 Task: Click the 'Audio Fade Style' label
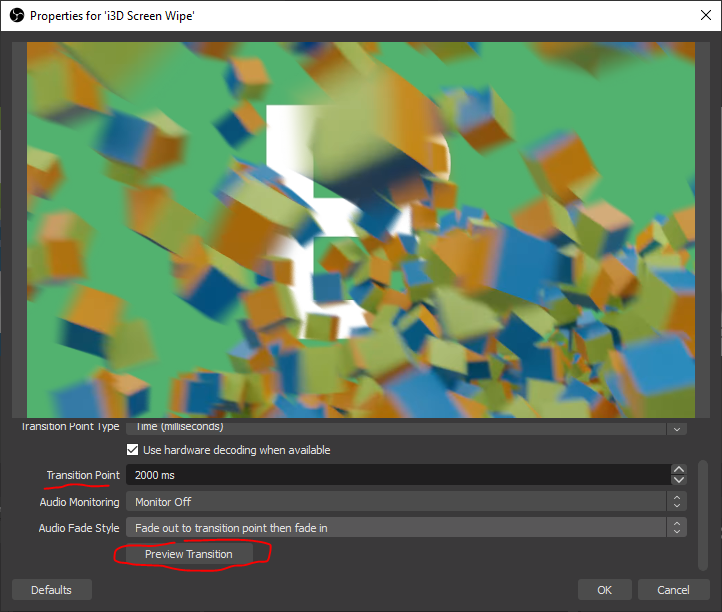(79, 528)
